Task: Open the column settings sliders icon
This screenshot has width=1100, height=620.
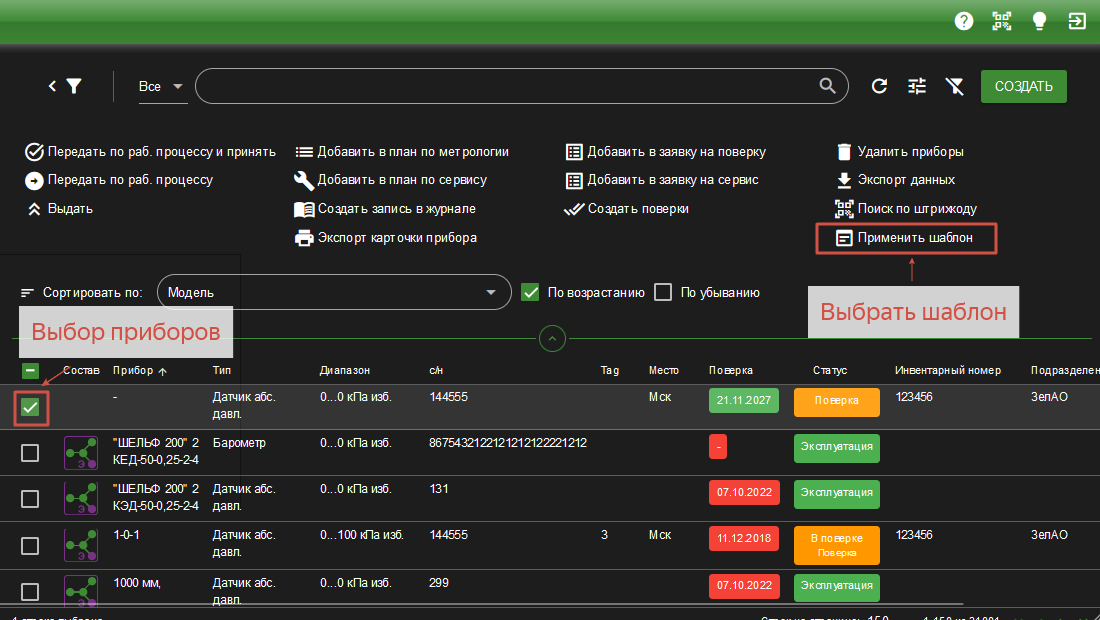Action: point(917,86)
